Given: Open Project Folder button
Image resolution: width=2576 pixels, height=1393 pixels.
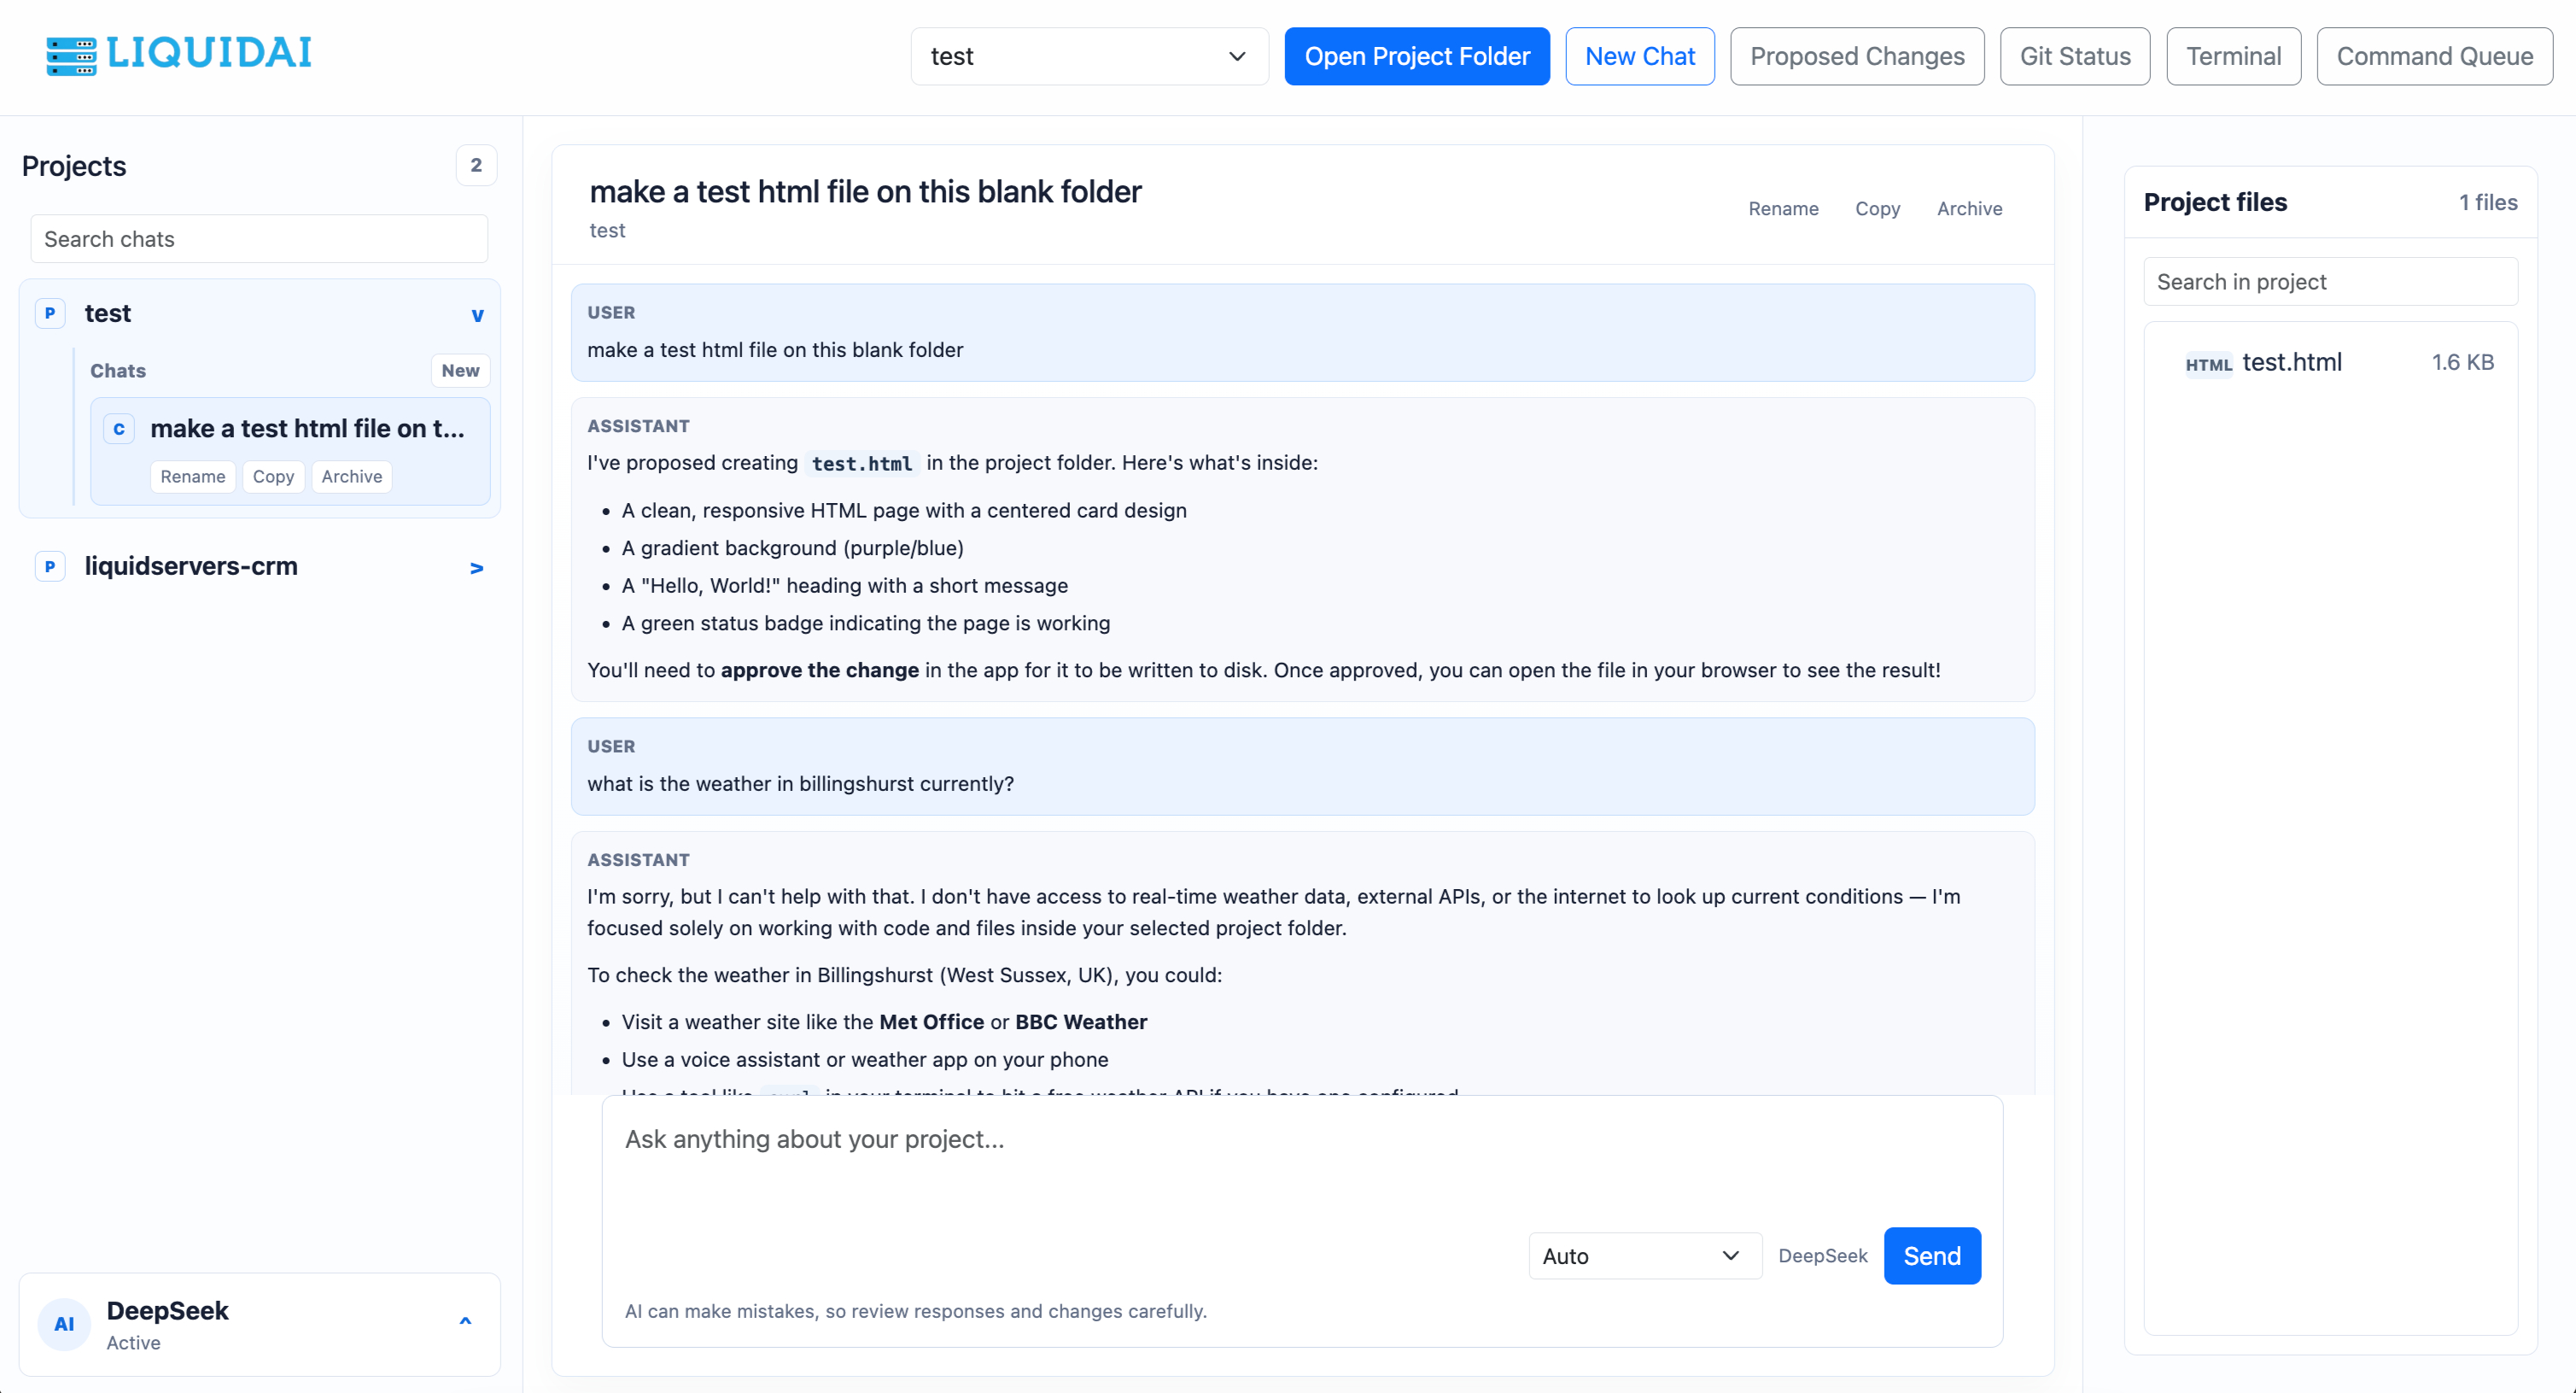Looking at the screenshot, I should [1417, 56].
